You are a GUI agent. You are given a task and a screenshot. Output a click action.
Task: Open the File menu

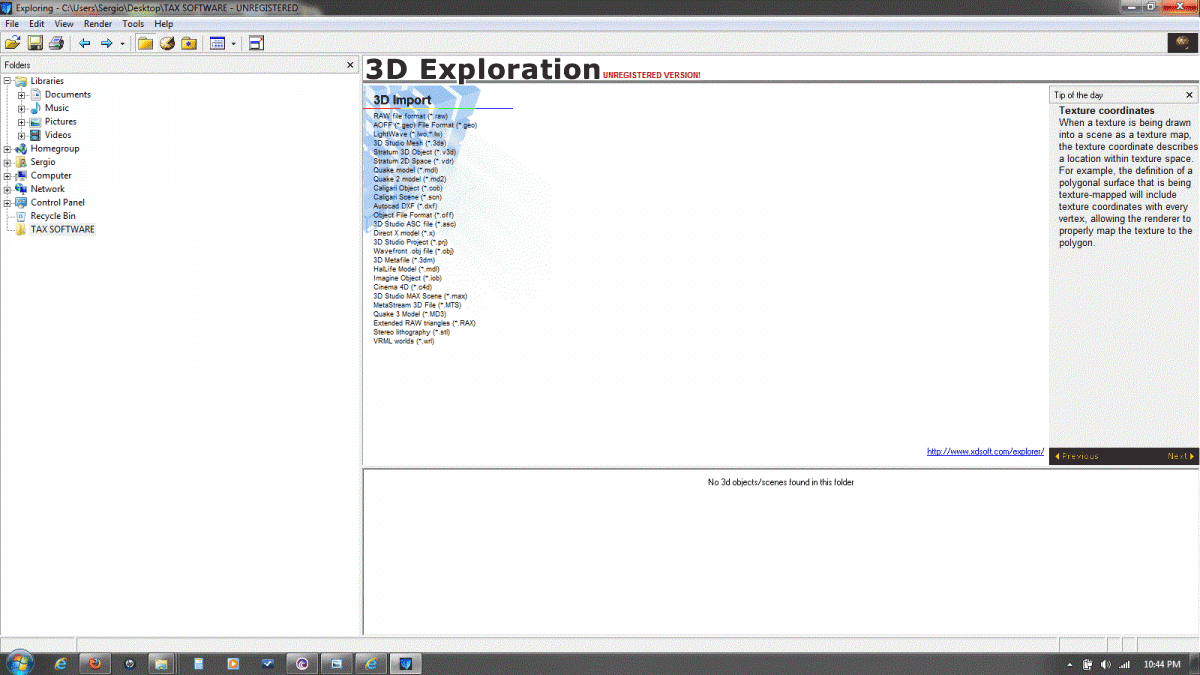pyautogui.click(x=12, y=23)
